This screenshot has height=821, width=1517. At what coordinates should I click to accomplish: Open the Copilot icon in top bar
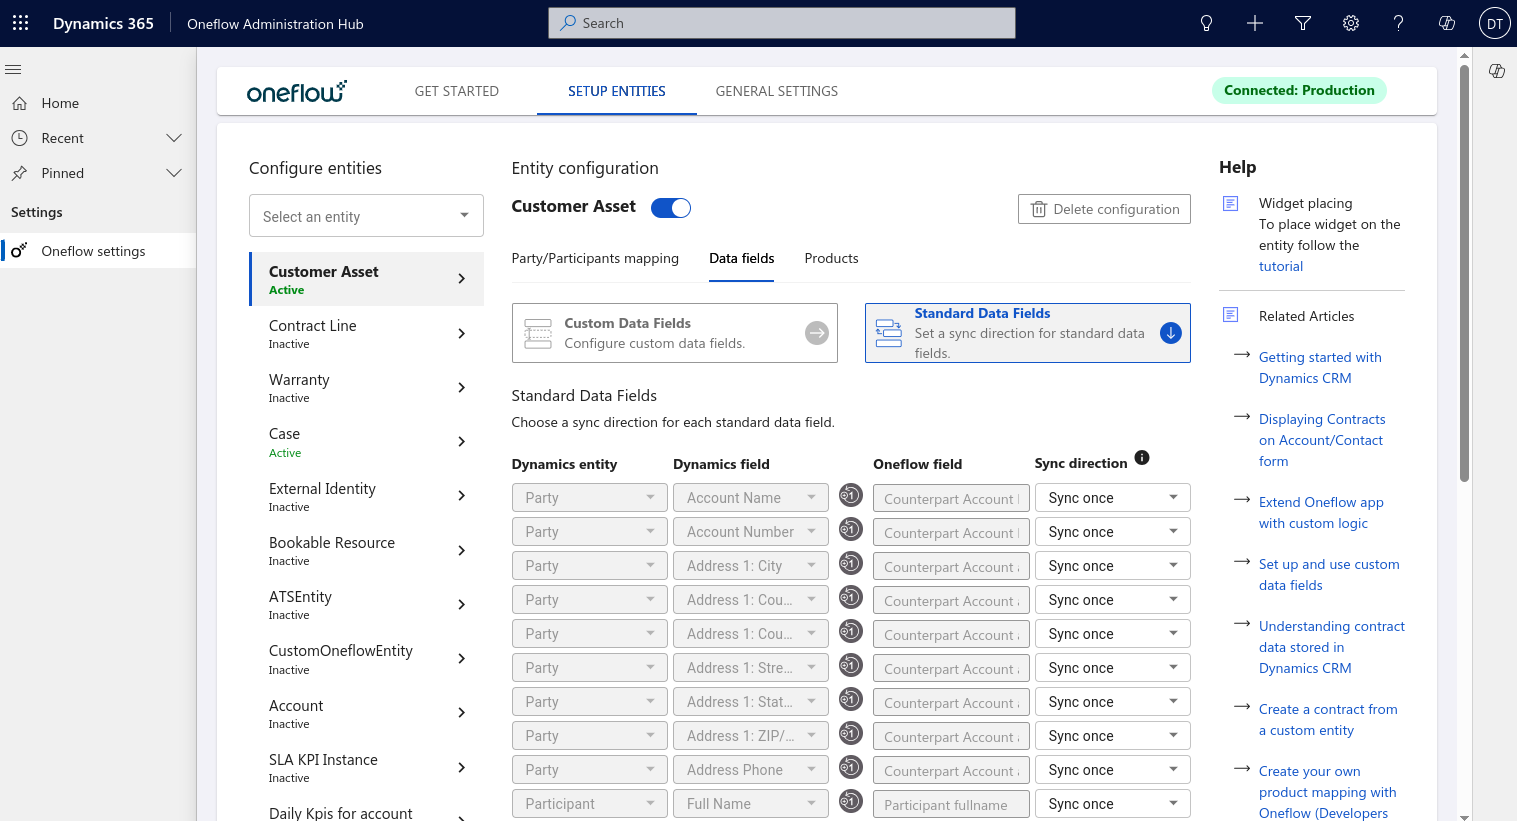[x=1447, y=23]
